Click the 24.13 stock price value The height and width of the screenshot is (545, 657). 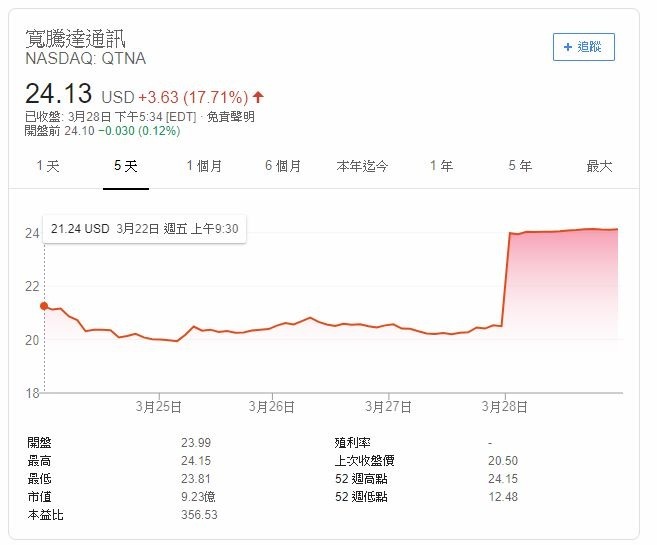point(58,95)
